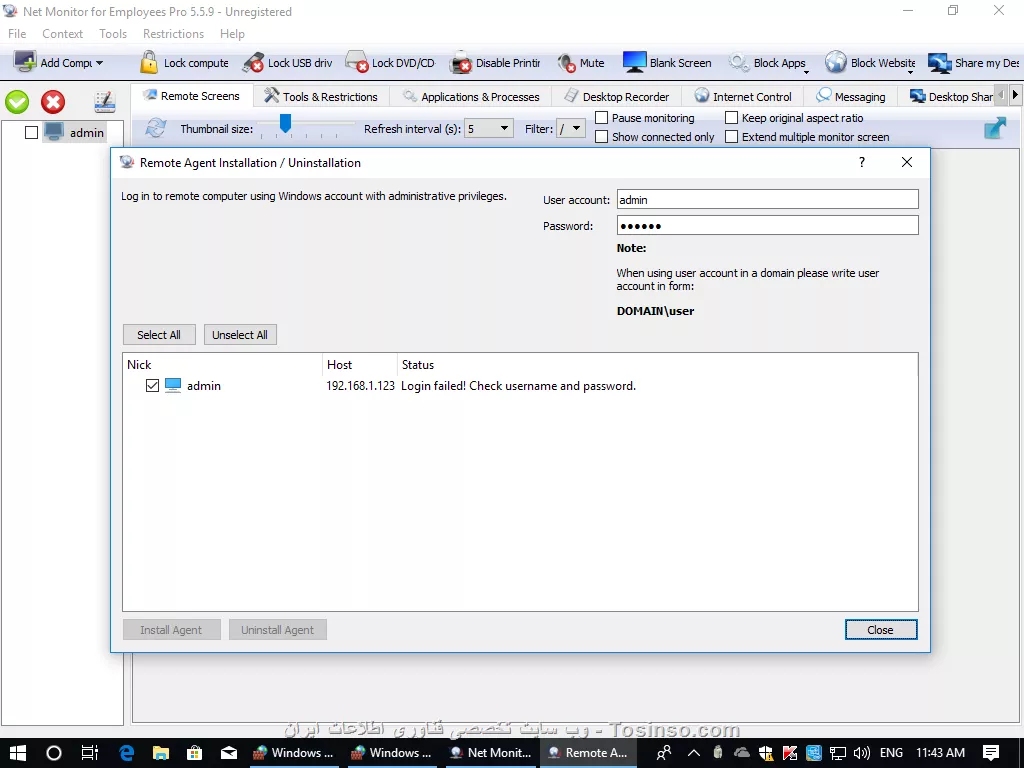Click the Lock computer padlock icon
Screen dimensions: 1024x768
click(x=149, y=63)
